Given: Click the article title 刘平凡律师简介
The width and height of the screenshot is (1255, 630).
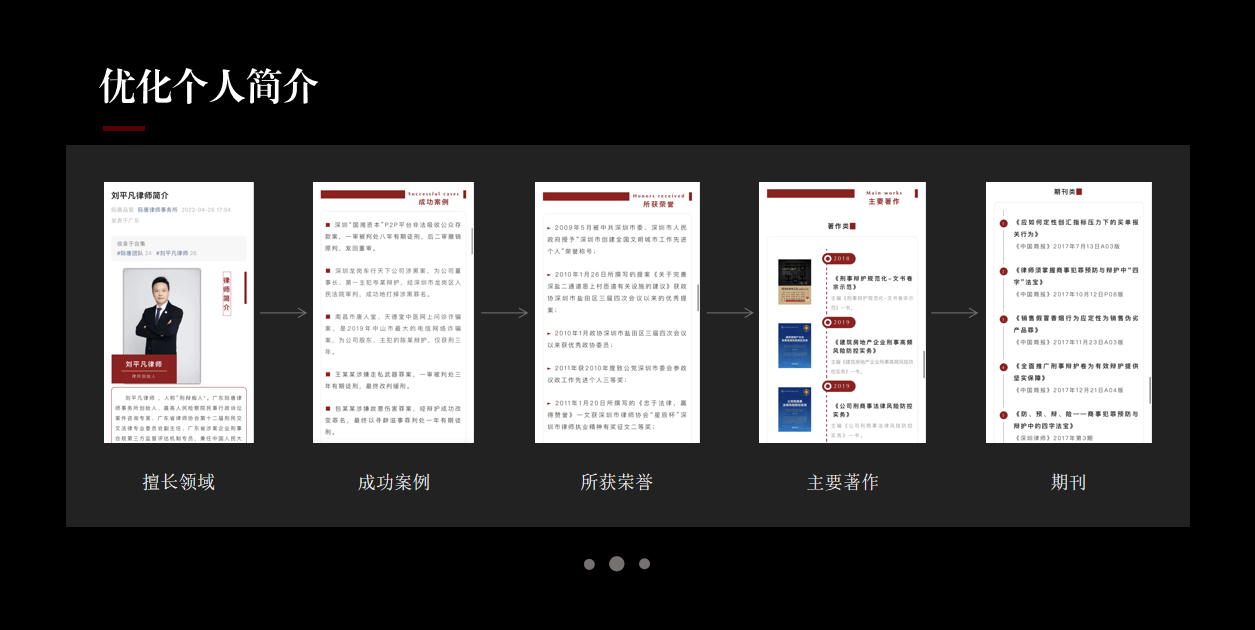Looking at the screenshot, I should point(140,195).
